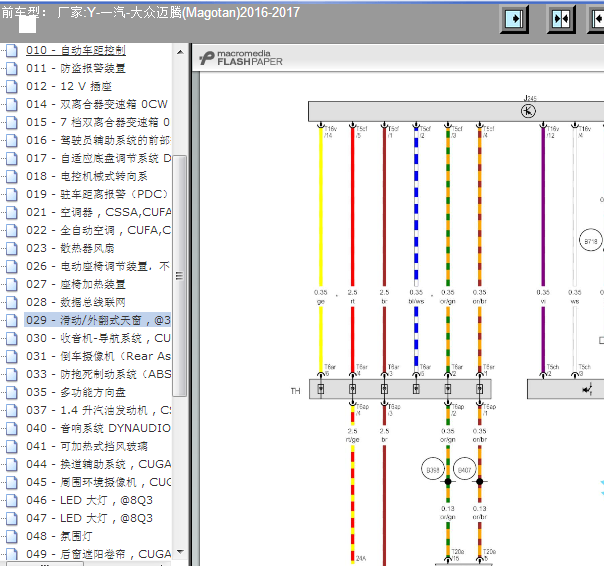
Task: Click the TH connector label
Action: pos(295,391)
